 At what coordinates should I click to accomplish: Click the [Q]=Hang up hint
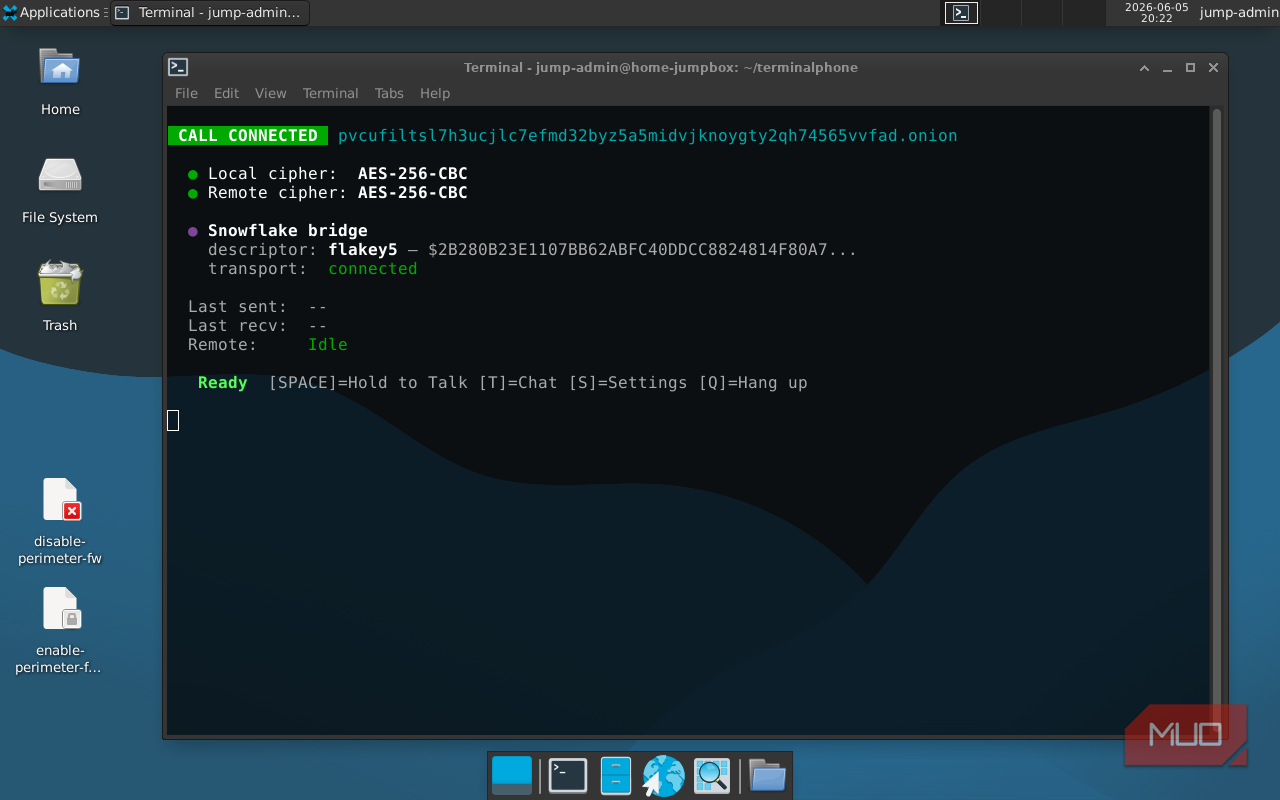tap(753, 383)
